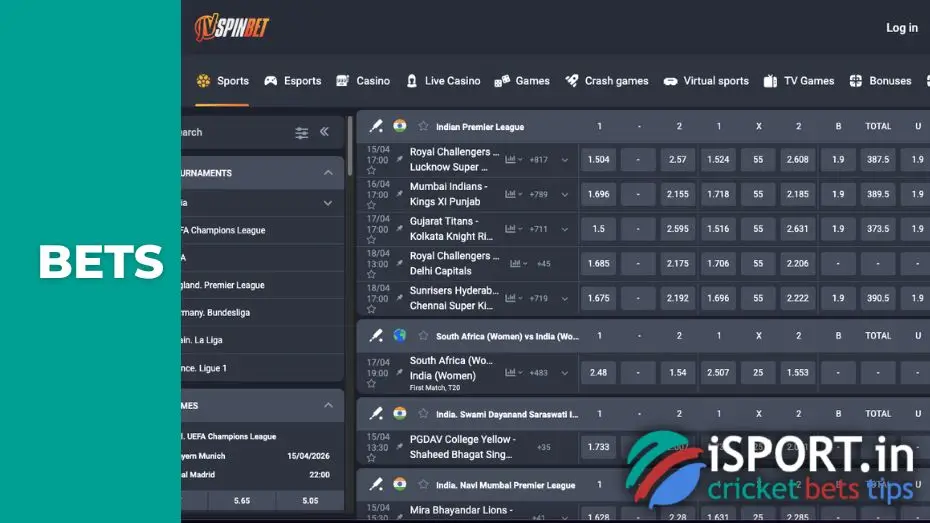Viewport: 930px width, 523px height.
Task: Bet on Kings XI Punjab at 2.155
Action: 677,194
